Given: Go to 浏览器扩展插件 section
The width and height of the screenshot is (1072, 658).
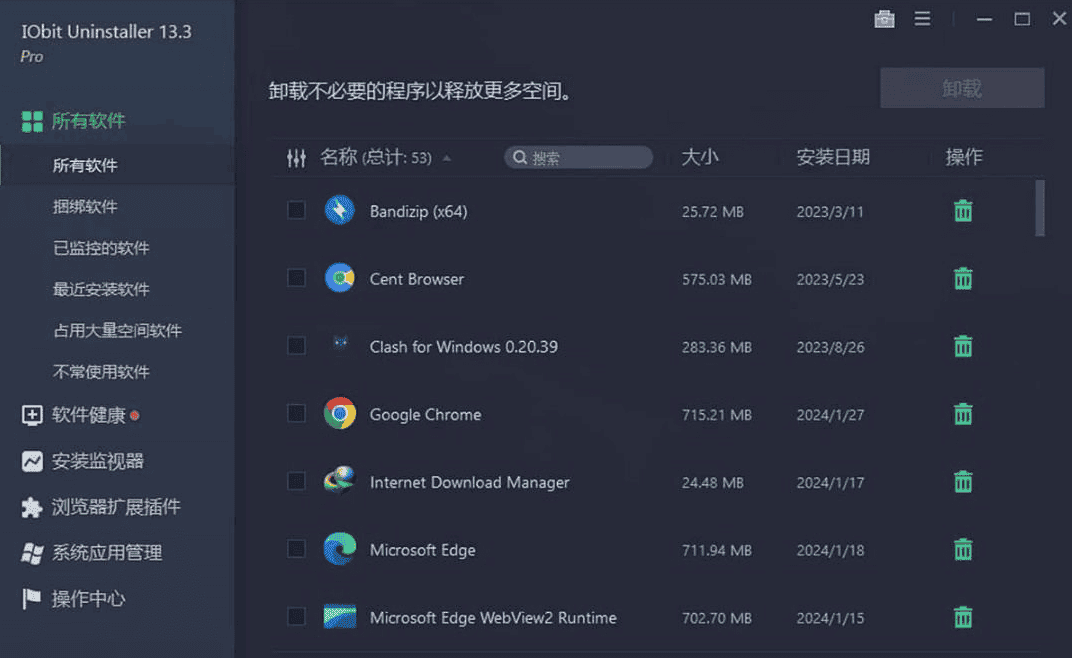Looking at the screenshot, I should pyautogui.click(x=116, y=507).
